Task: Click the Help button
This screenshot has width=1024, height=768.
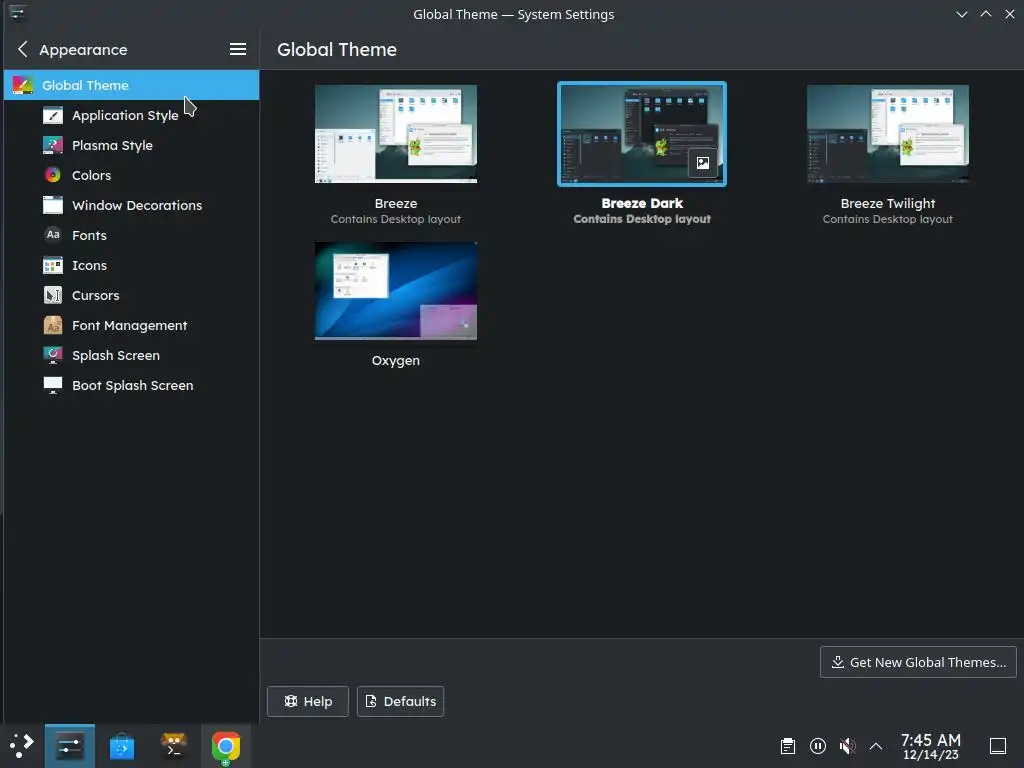Action: pyautogui.click(x=308, y=701)
